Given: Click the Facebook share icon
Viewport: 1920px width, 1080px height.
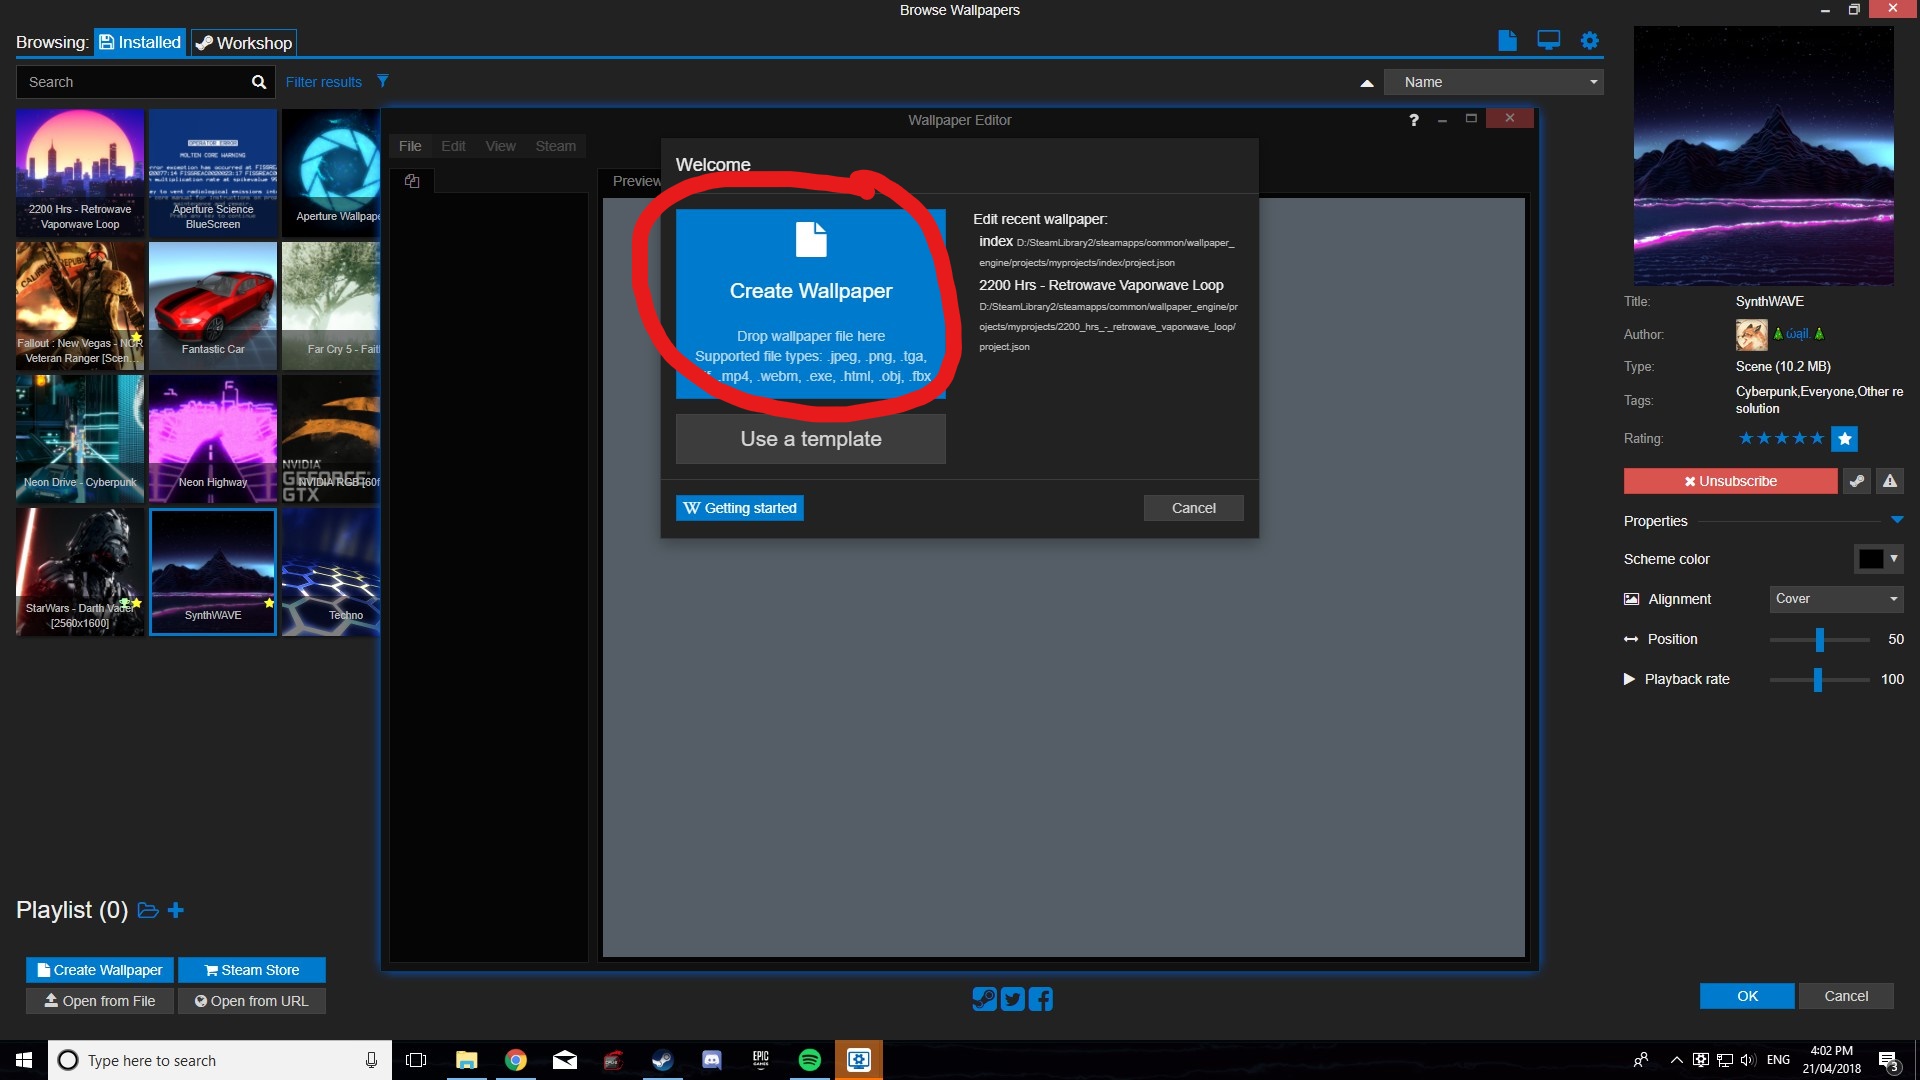Looking at the screenshot, I should (x=1040, y=998).
